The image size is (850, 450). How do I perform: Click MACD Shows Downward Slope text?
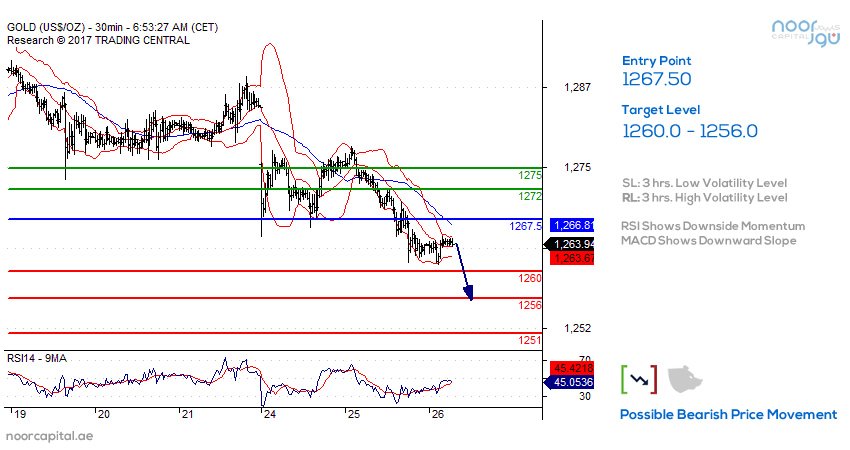click(709, 240)
